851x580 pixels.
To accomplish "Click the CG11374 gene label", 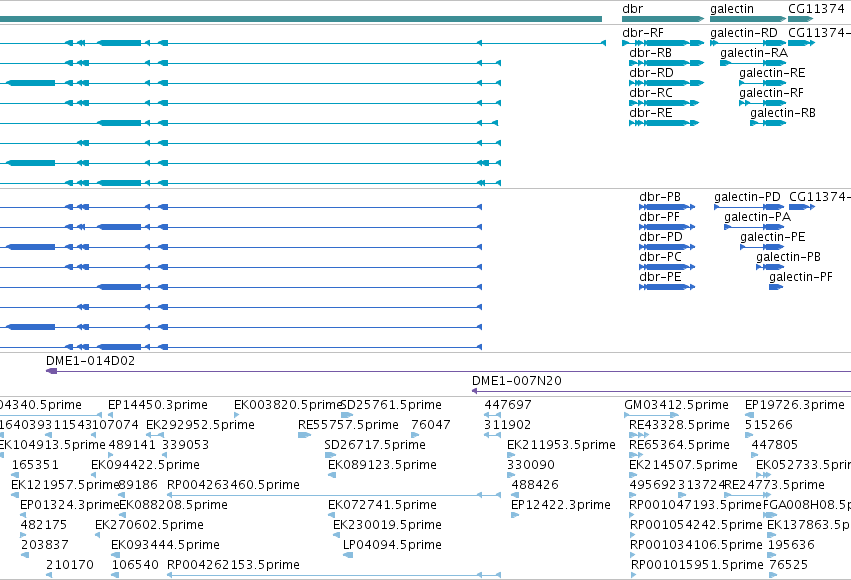I will [816, 9].
